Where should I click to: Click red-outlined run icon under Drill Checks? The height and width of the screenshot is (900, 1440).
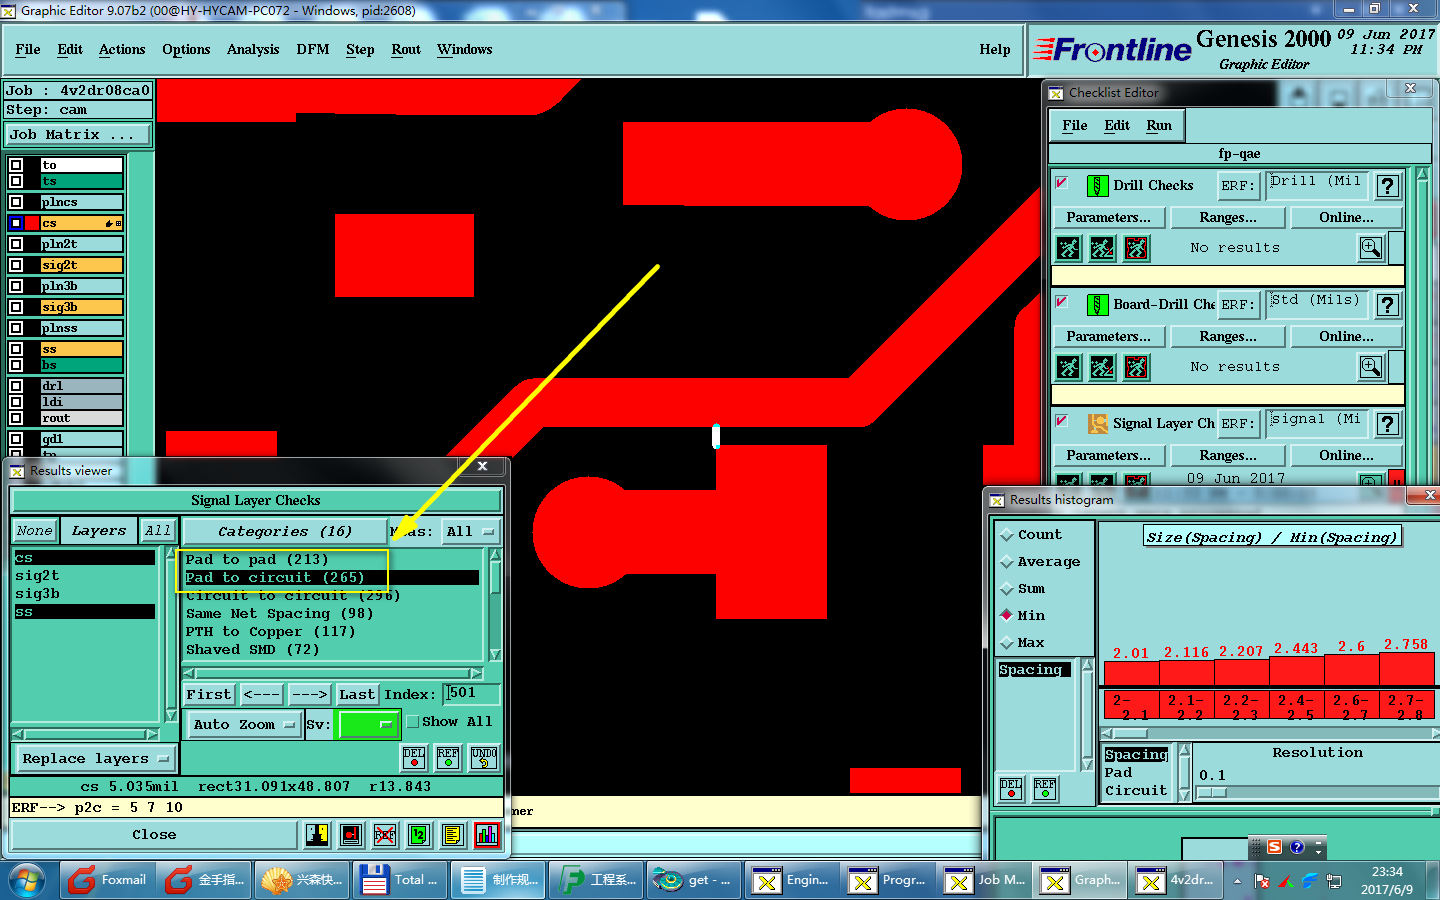pyautogui.click(x=1136, y=248)
